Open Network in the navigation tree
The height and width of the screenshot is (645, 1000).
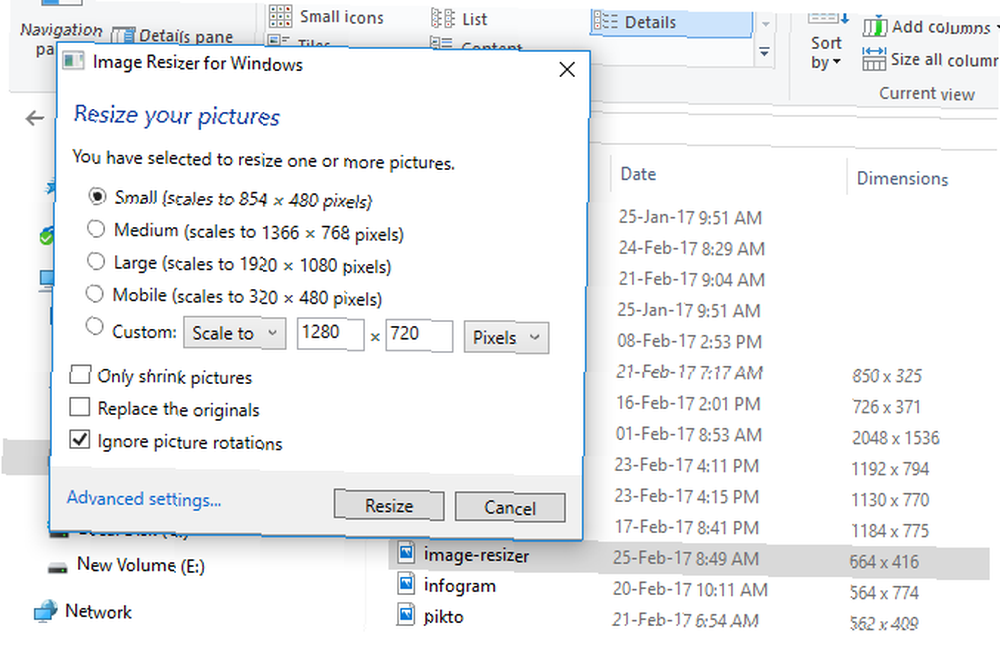point(83,611)
